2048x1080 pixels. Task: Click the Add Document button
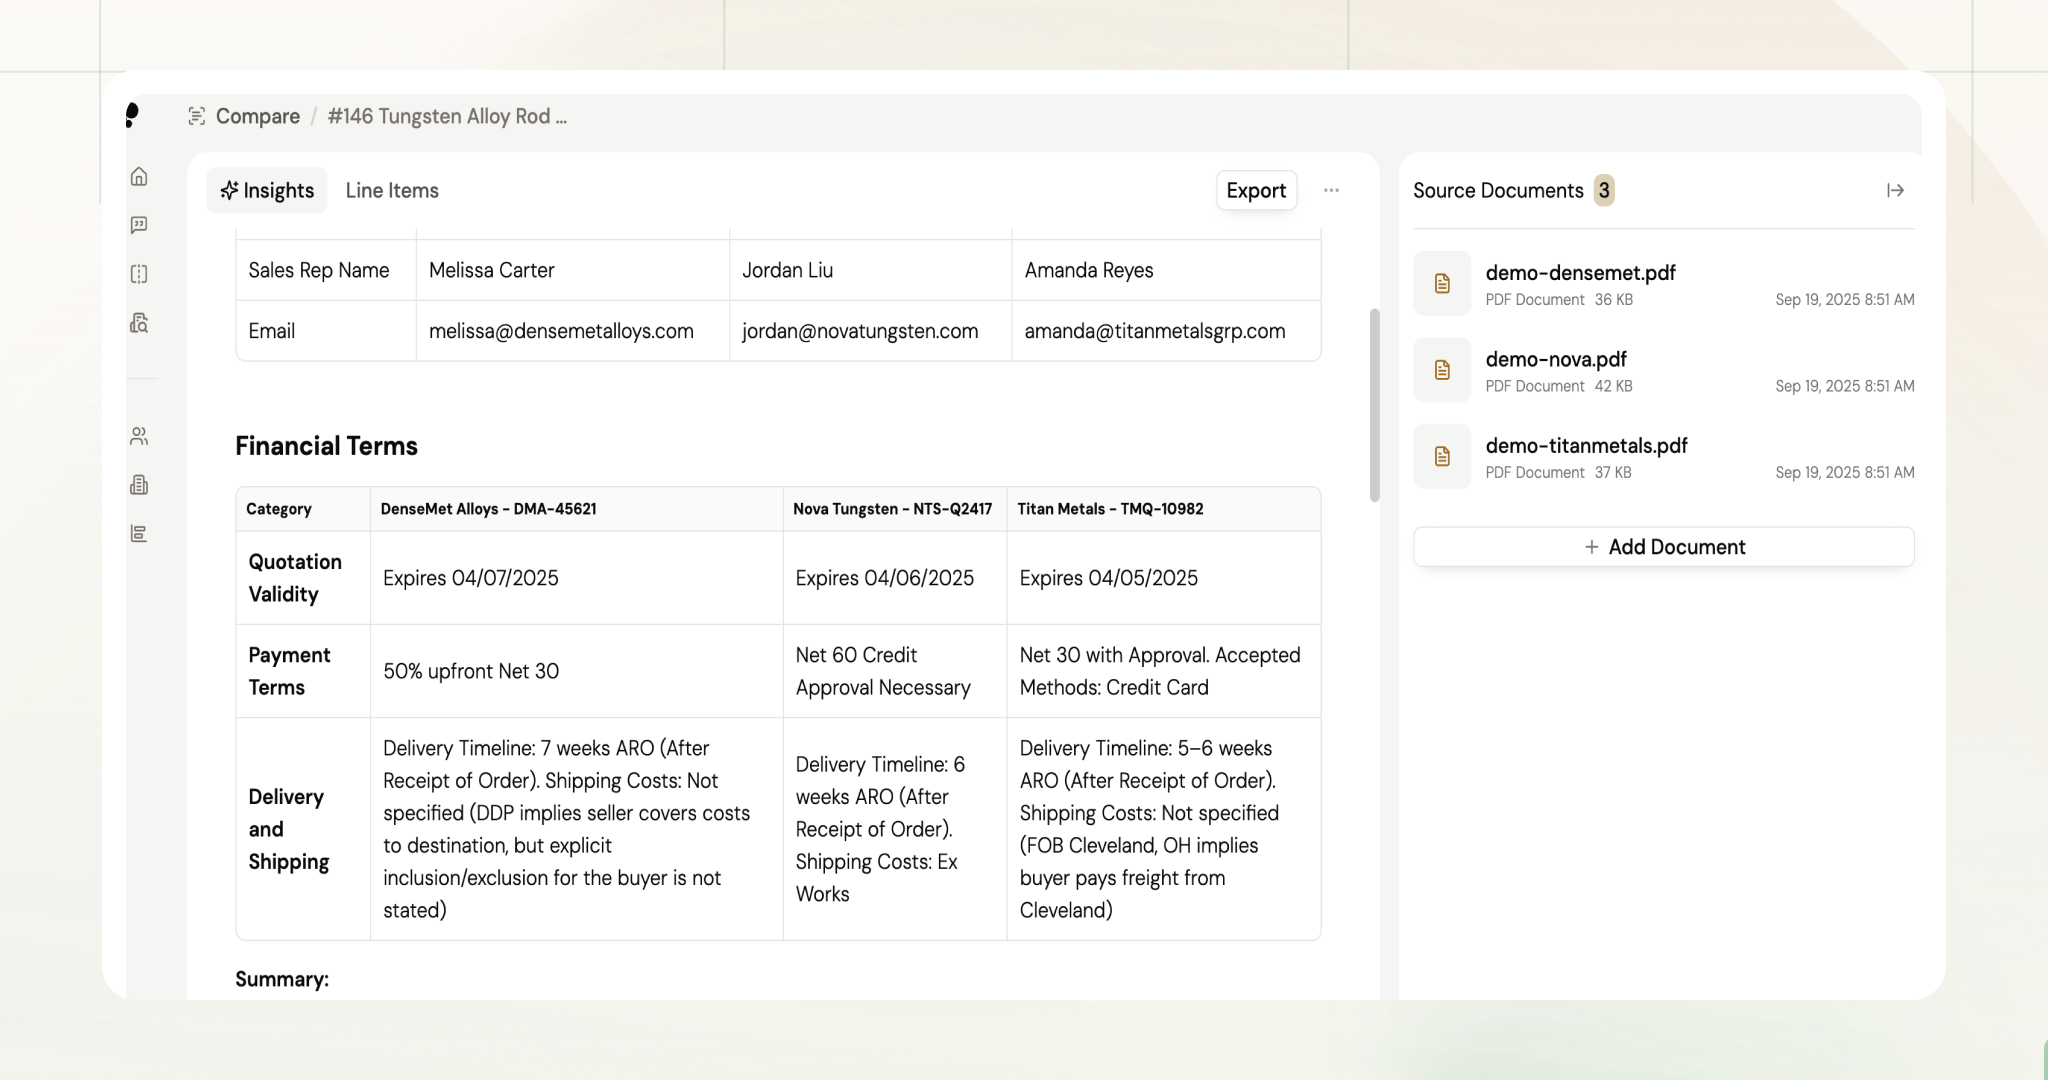pyautogui.click(x=1663, y=547)
